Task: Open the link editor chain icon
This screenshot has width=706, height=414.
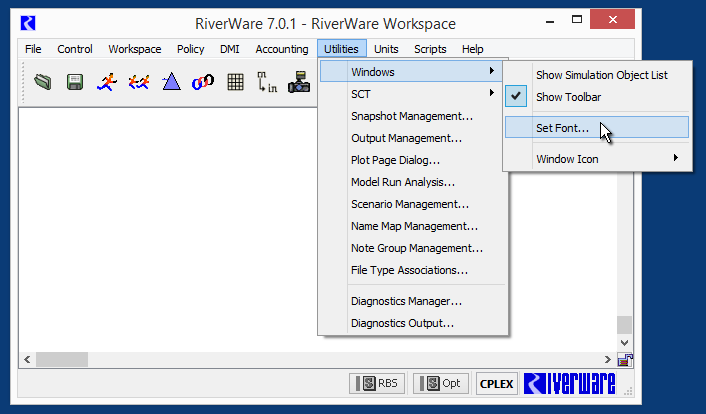Action: (203, 82)
